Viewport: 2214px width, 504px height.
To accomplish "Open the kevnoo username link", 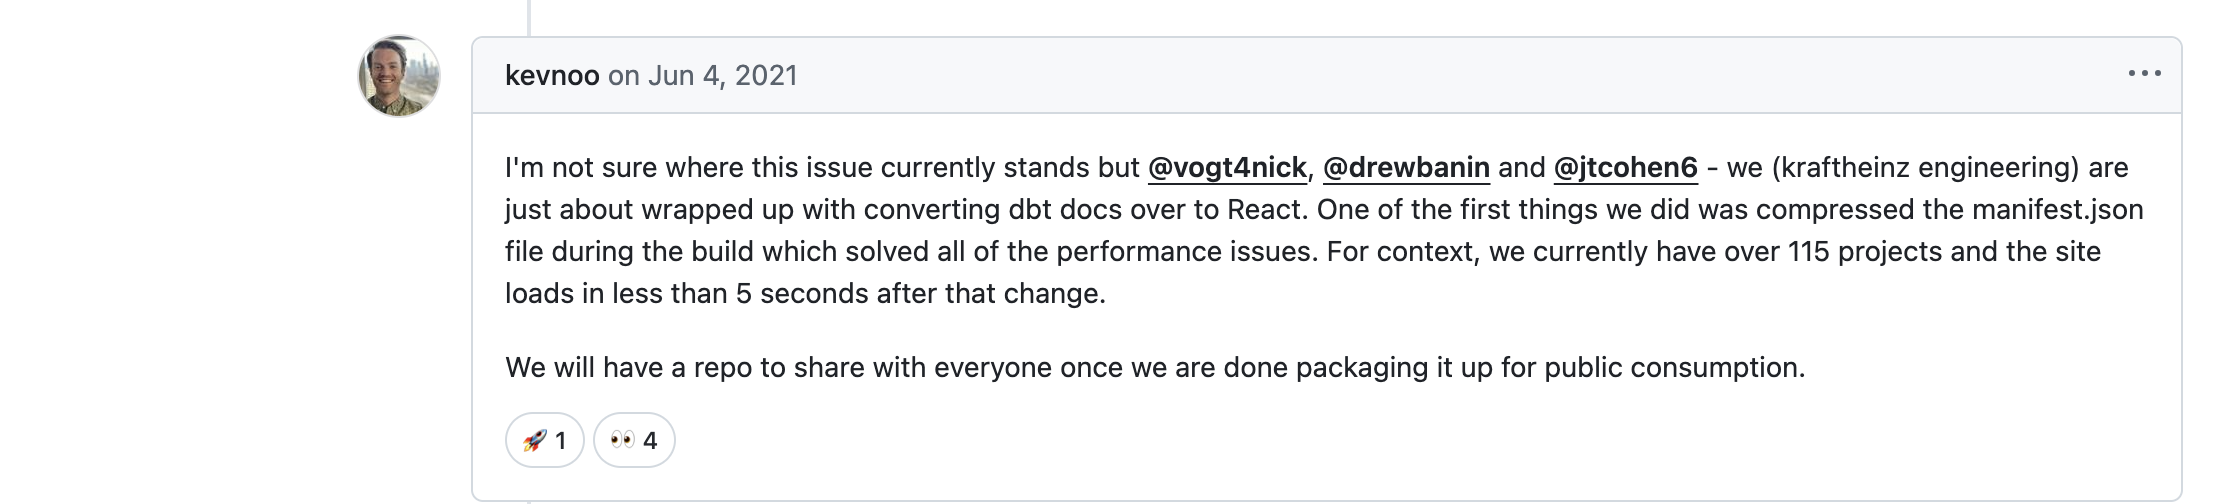I will tap(552, 76).
